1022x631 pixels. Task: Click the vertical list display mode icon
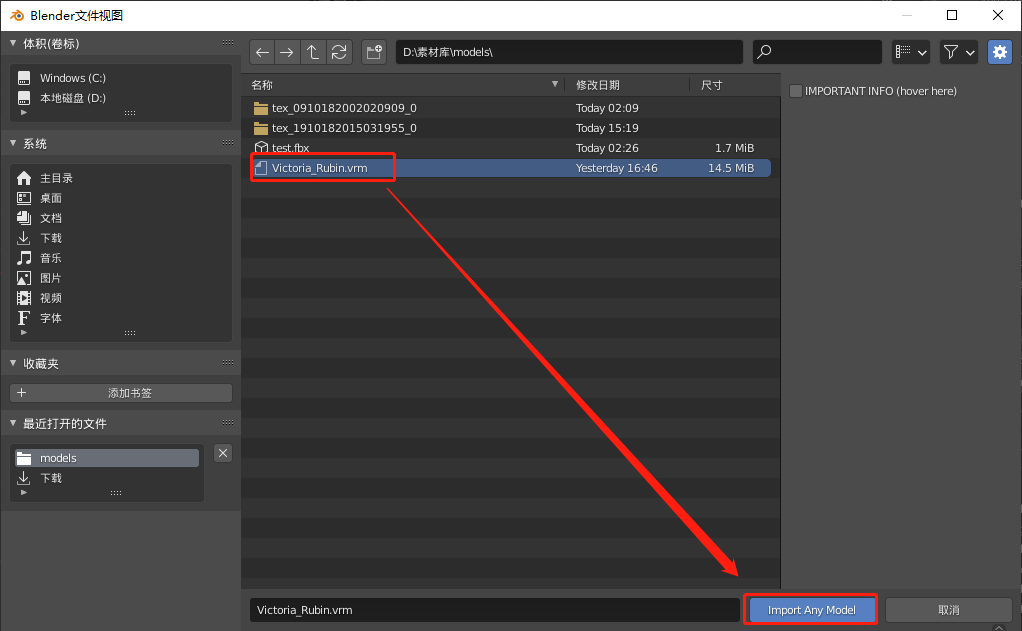905,52
